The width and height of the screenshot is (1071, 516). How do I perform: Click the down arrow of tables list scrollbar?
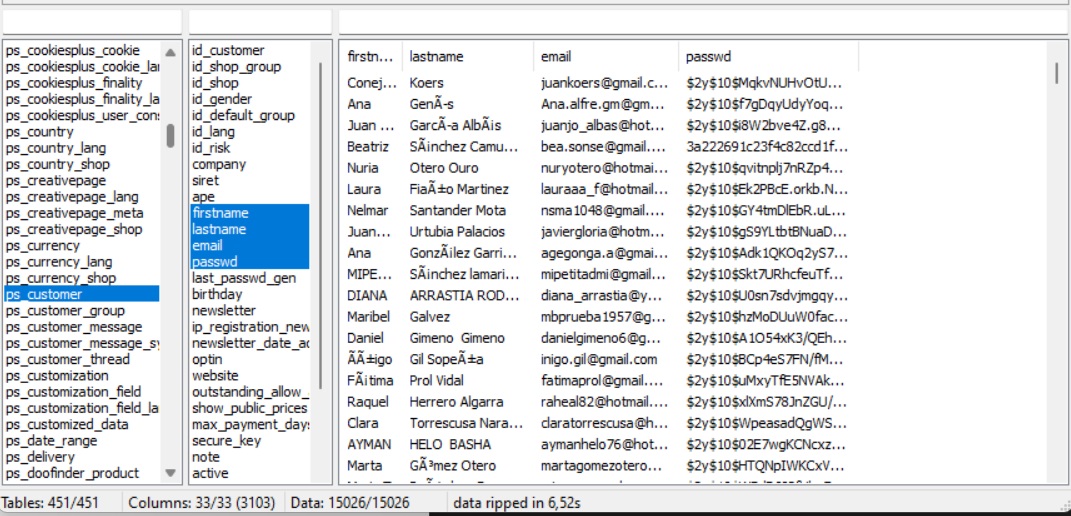pos(170,472)
